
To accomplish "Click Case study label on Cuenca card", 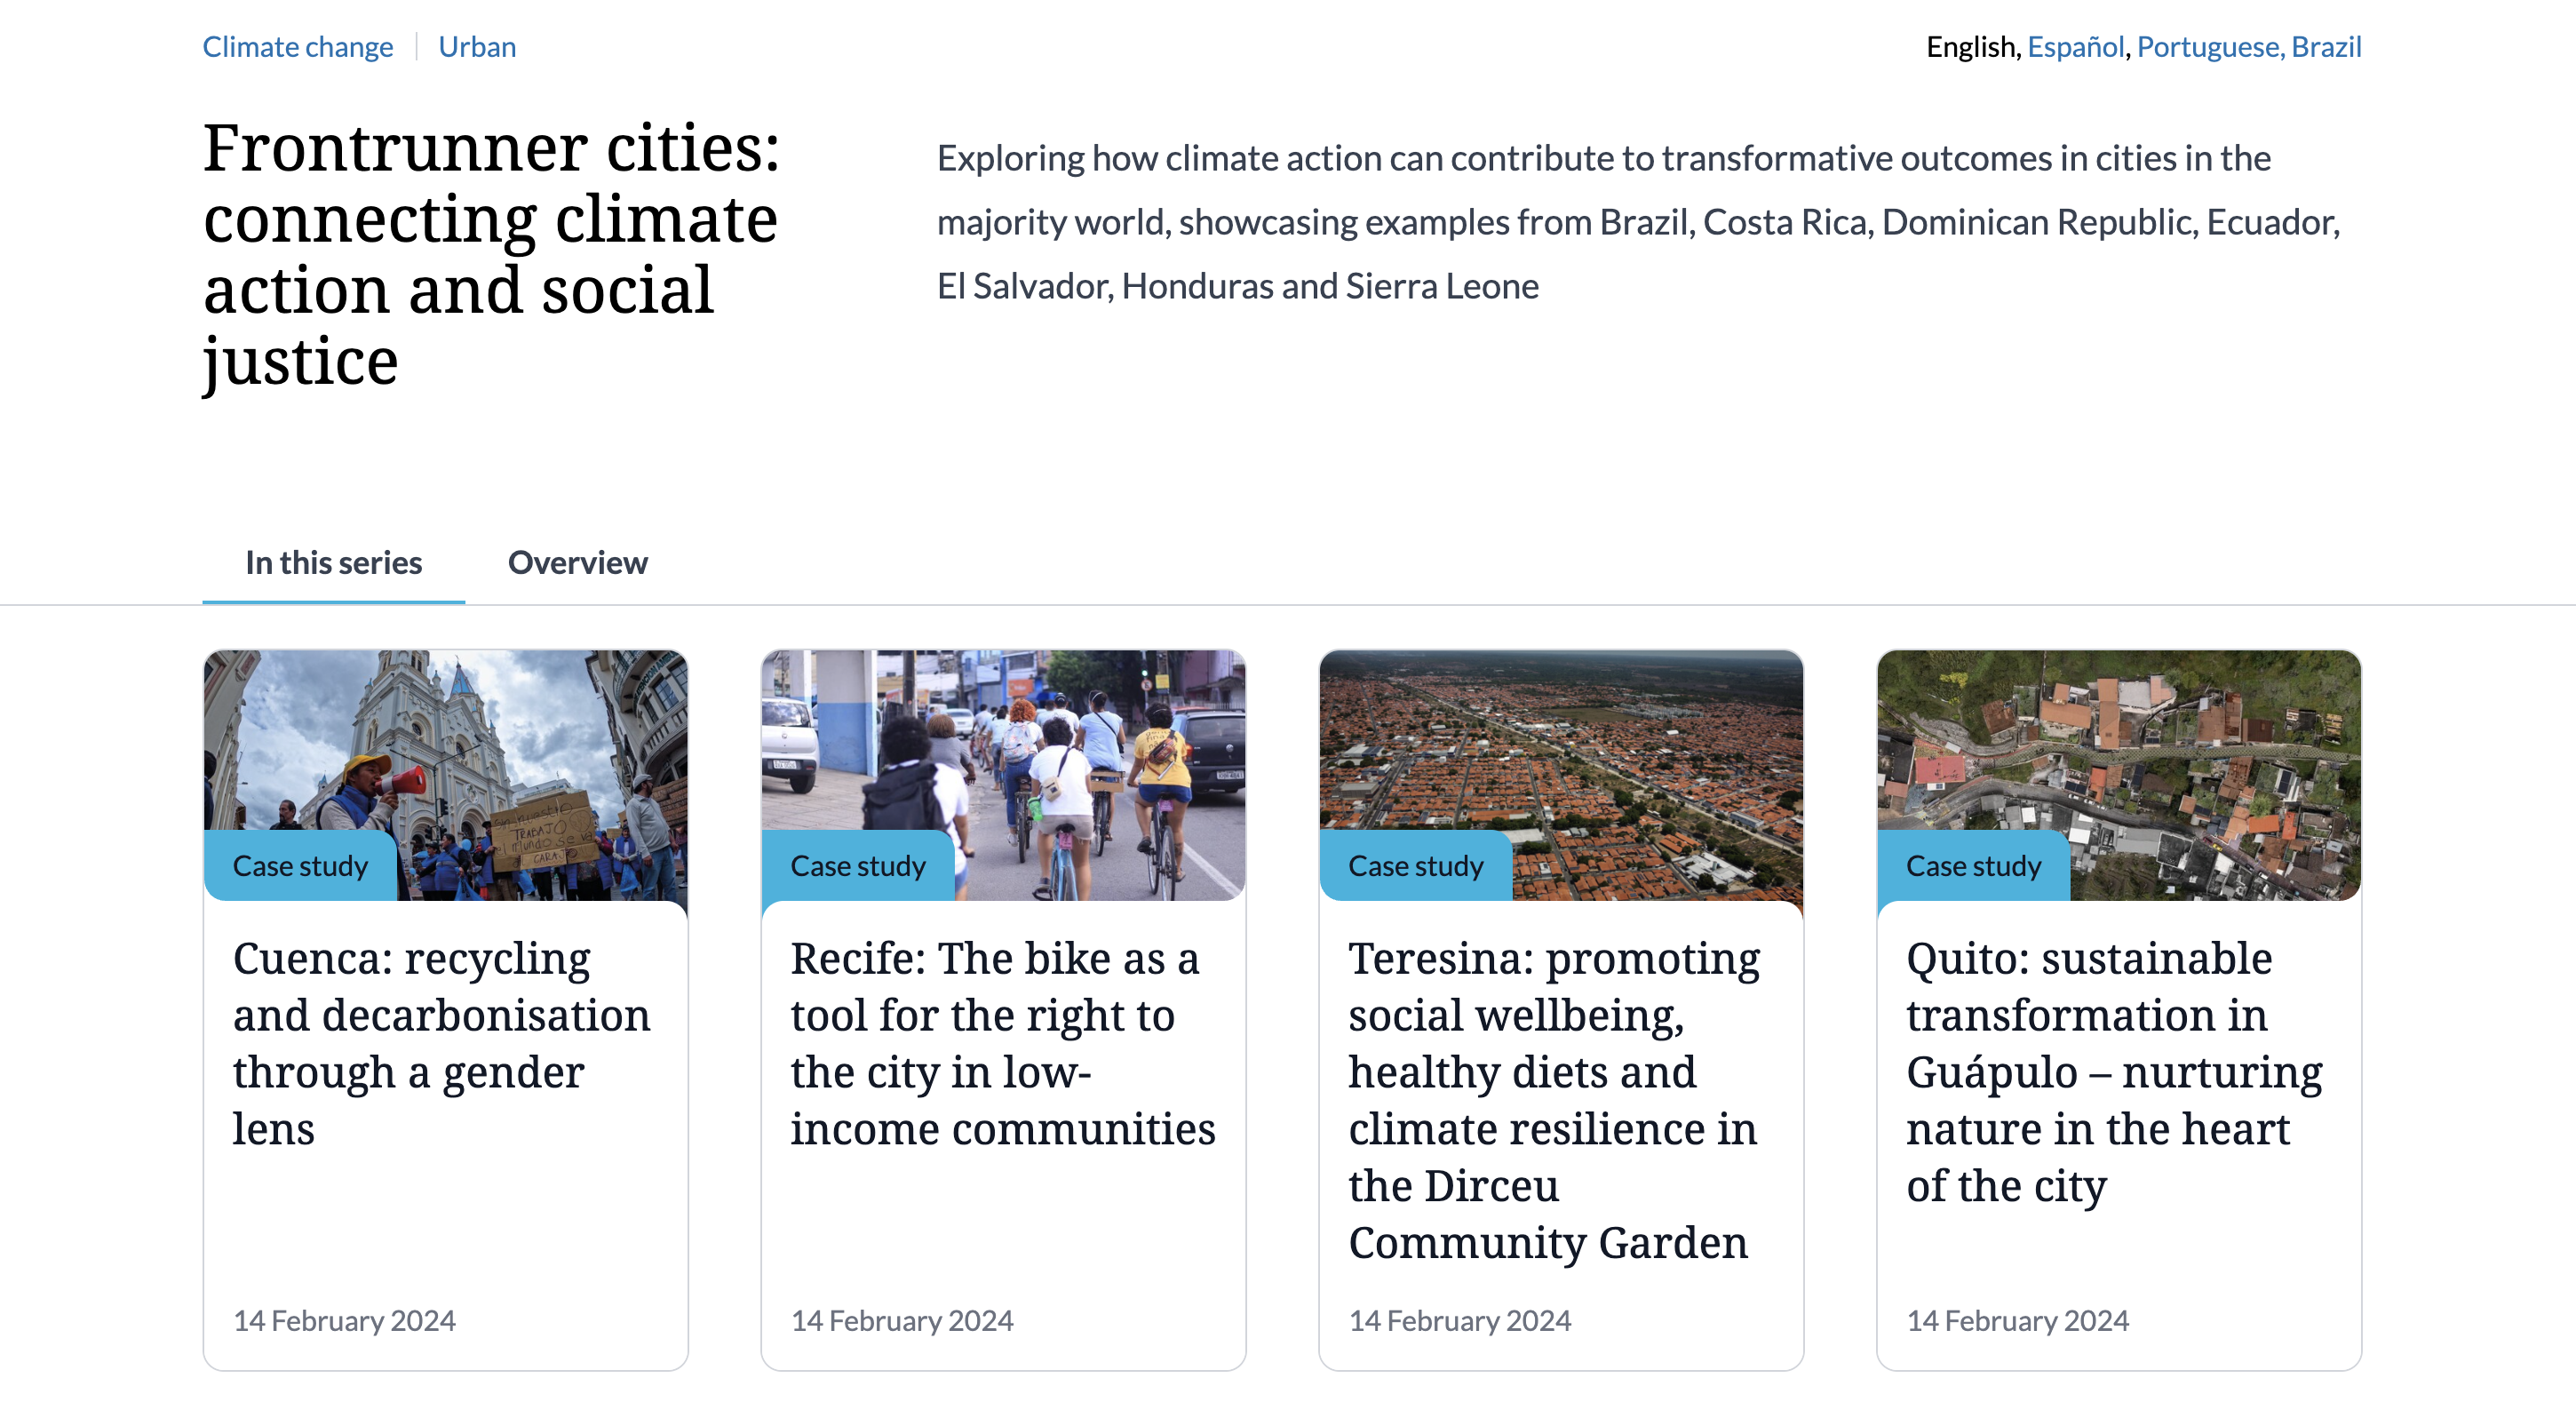I will tap(300, 866).
